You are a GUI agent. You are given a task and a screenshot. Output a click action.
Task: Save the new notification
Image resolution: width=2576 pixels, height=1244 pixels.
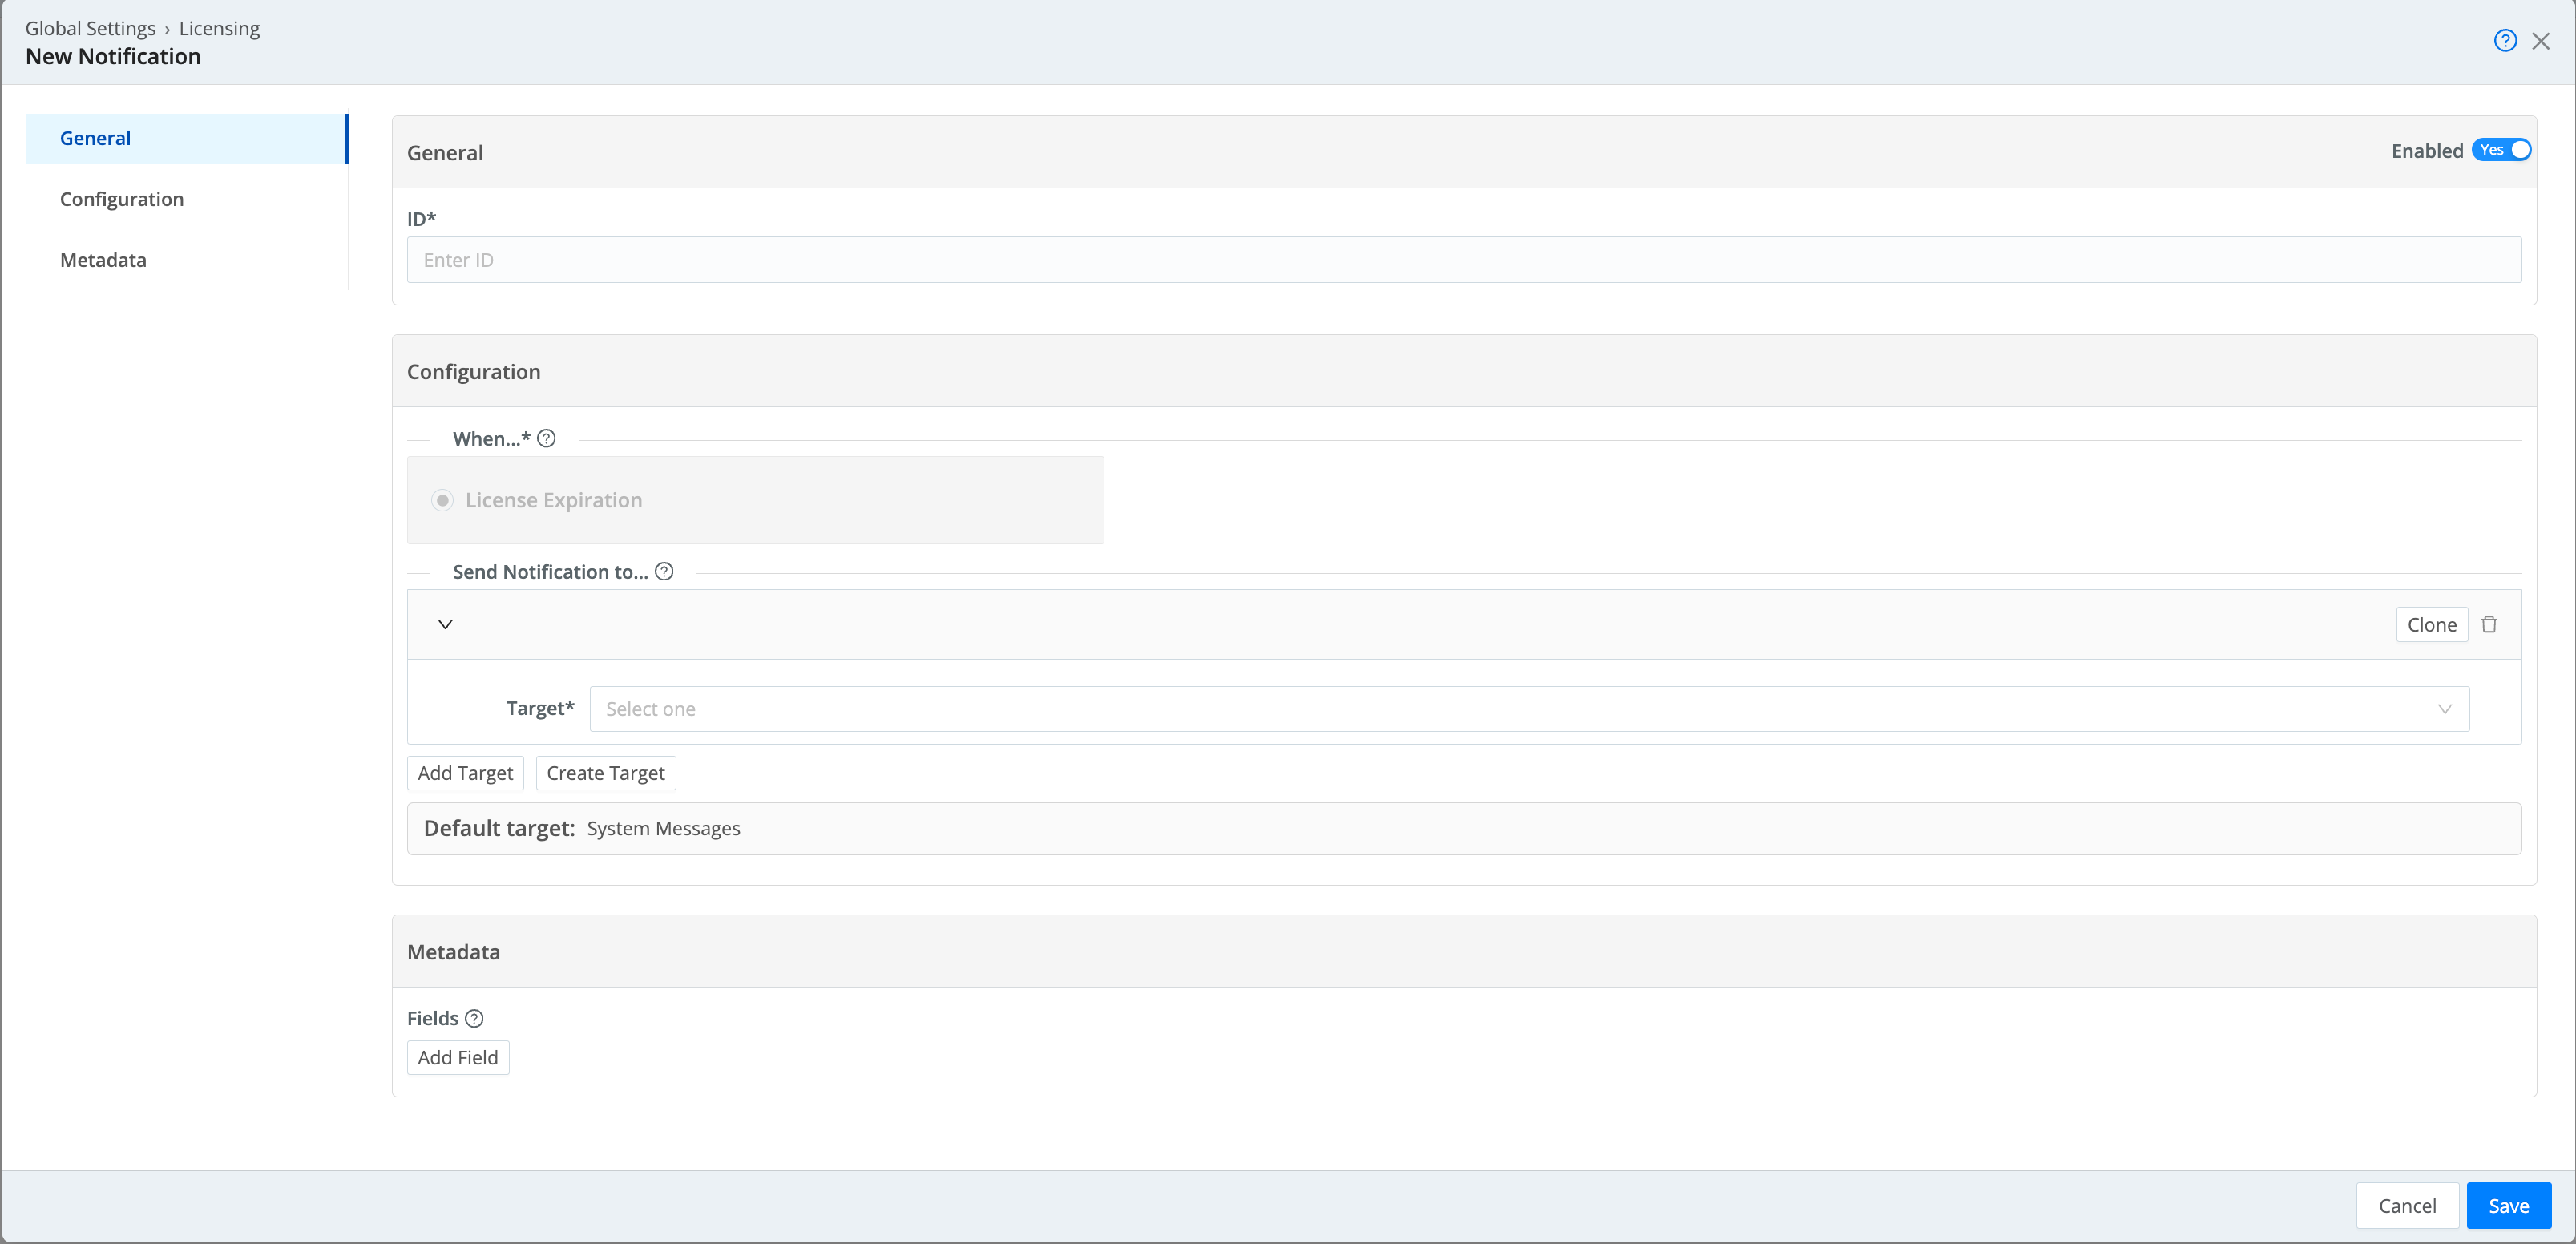coord(2508,1205)
